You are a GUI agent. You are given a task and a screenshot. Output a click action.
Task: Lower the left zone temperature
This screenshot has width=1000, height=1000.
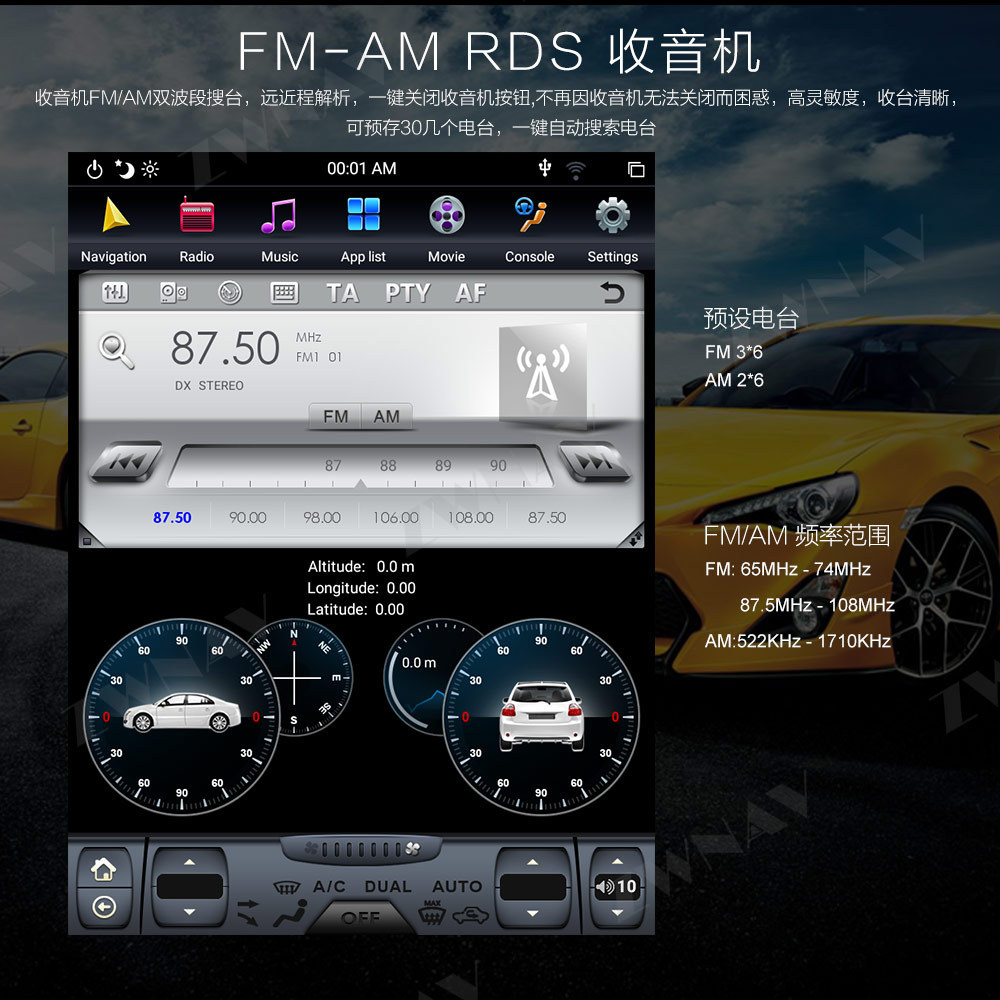pyautogui.click(x=189, y=912)
